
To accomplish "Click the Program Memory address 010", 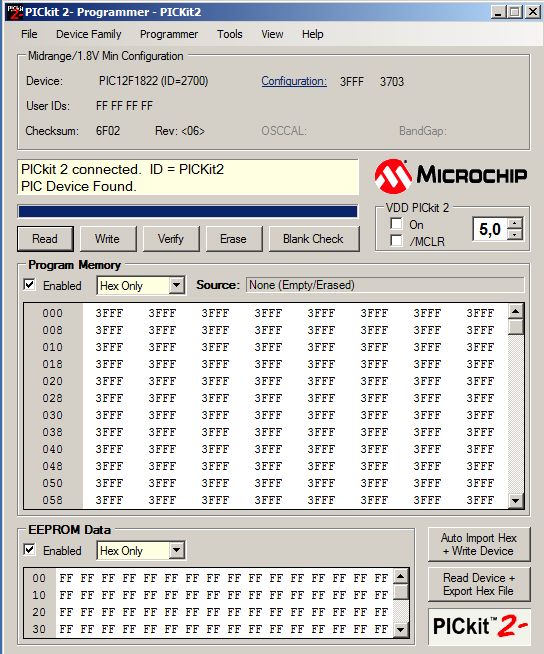I will [53, 347].
